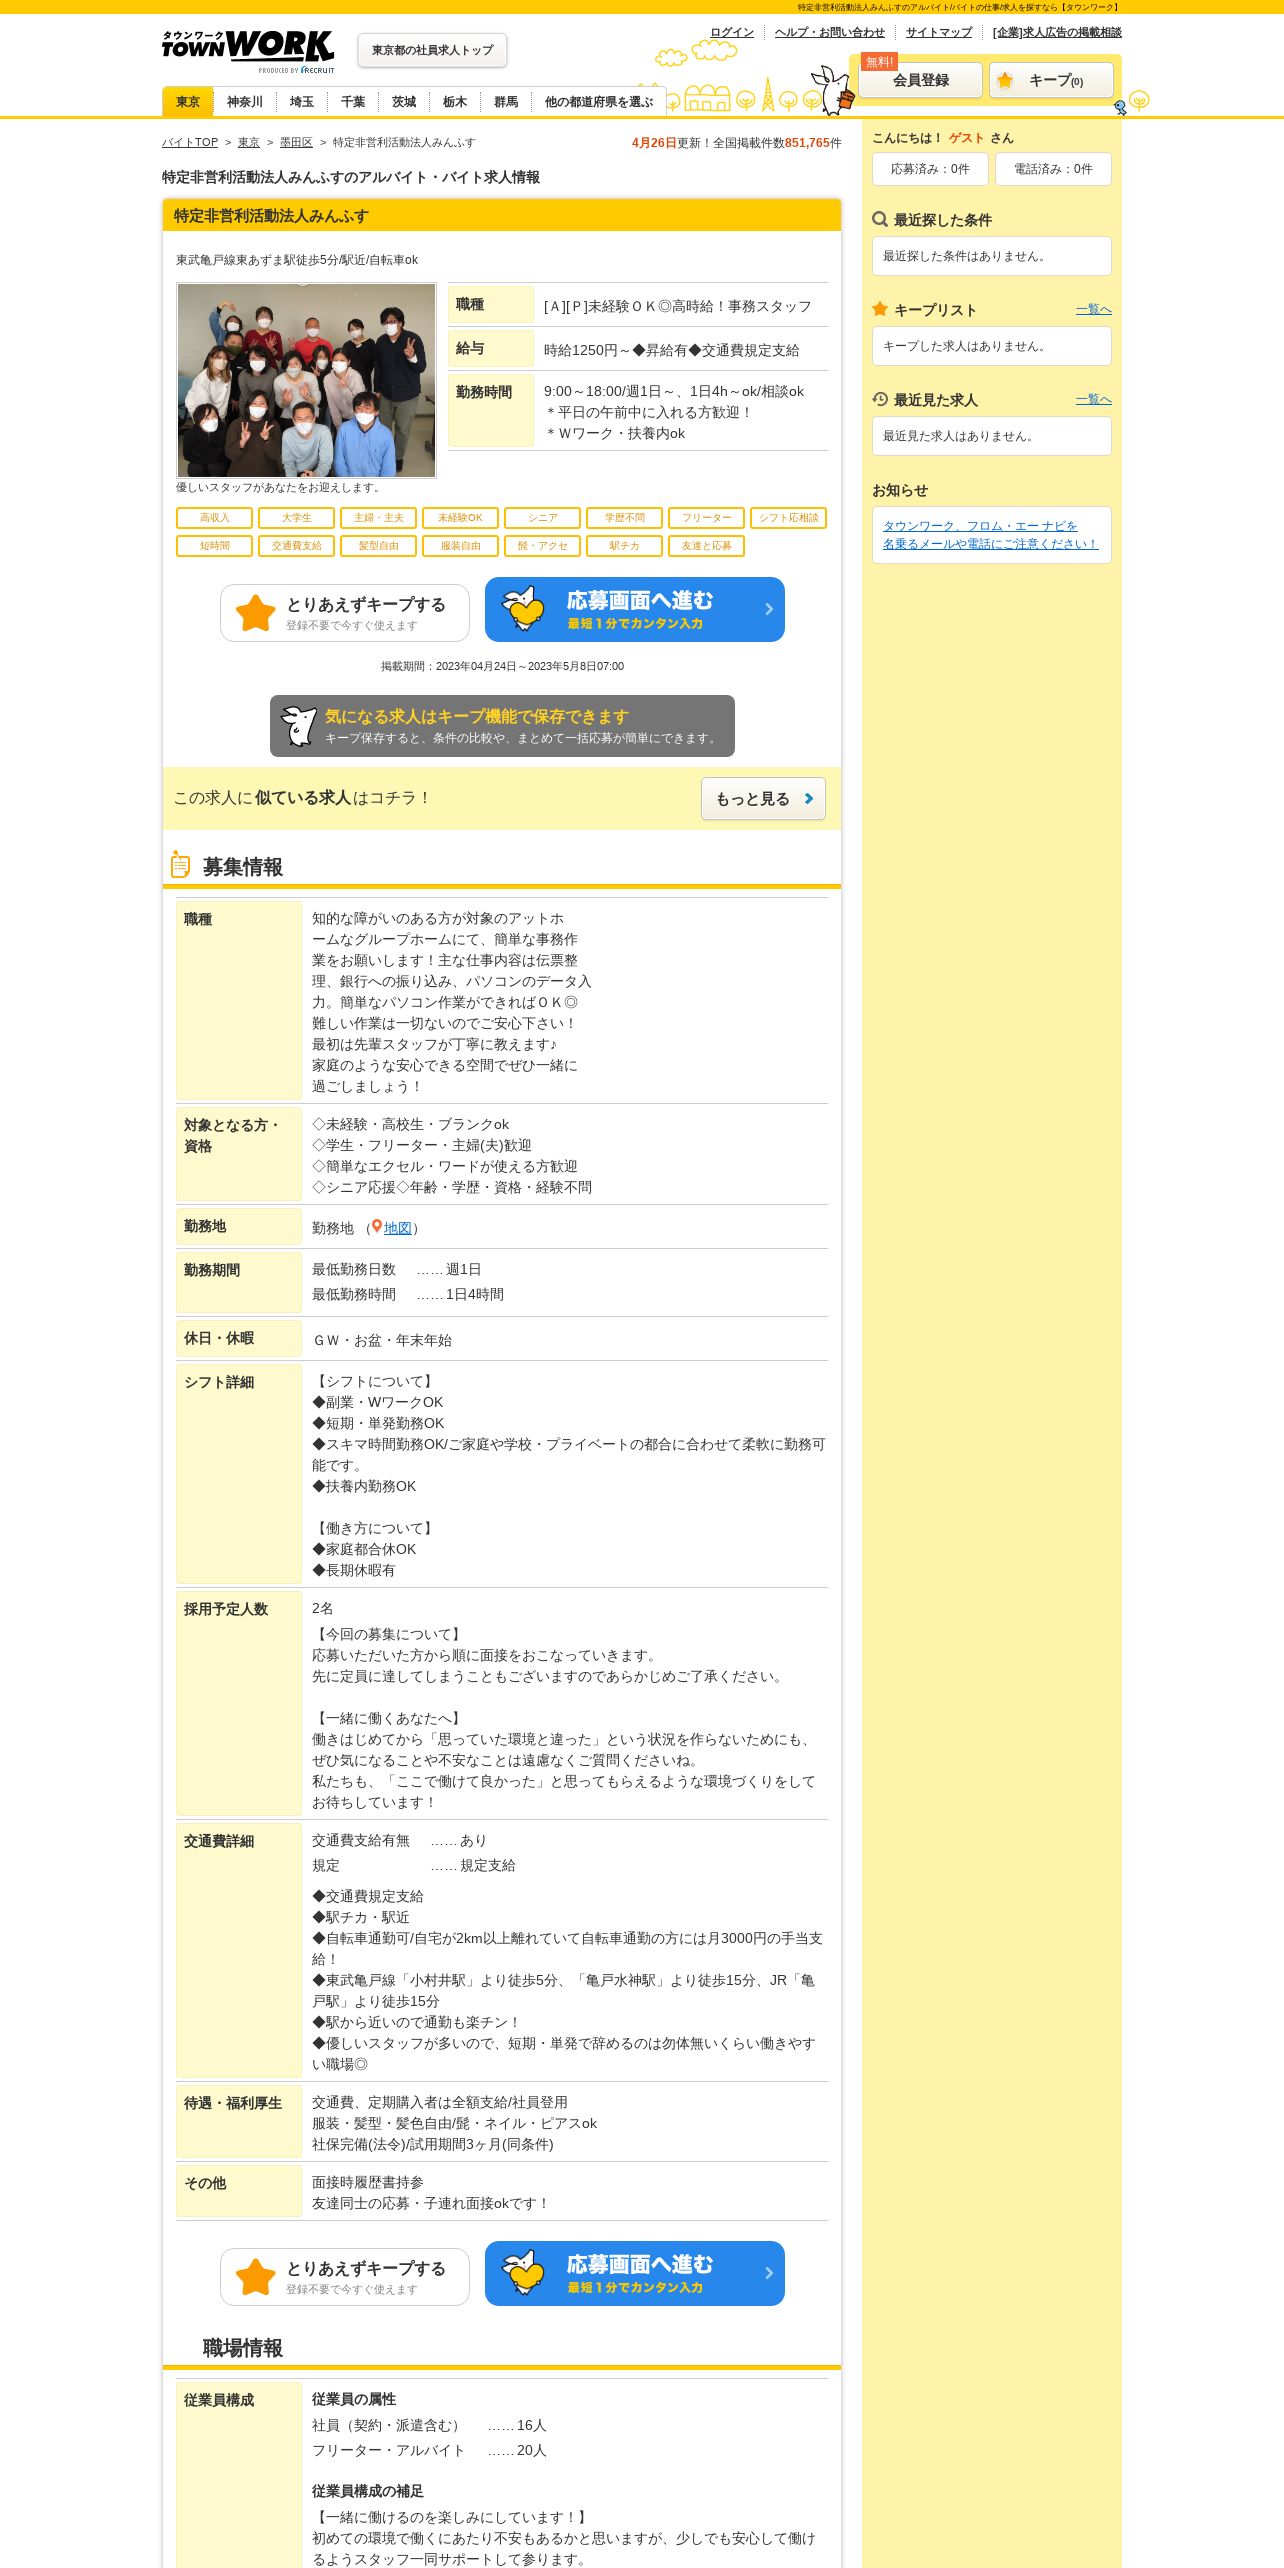
Task: Click the 未経験OK tag
Action: click(x=460, y=518)
